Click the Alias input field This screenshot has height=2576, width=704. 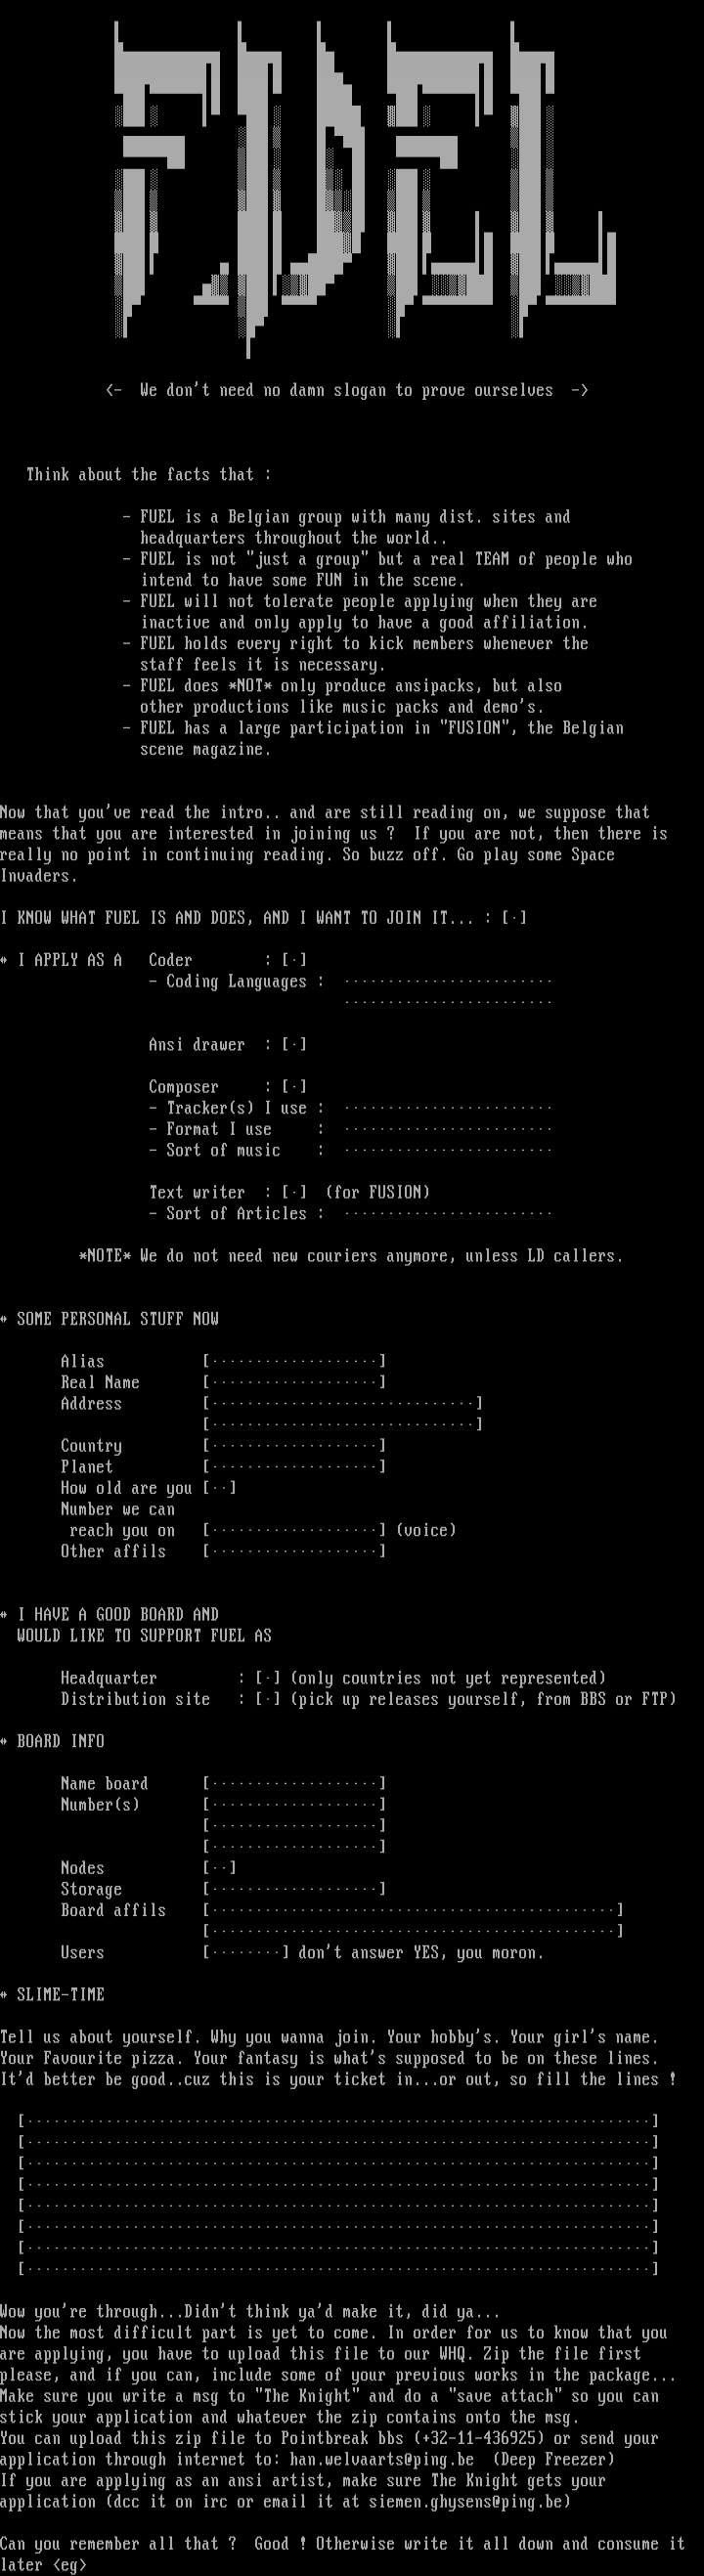pyautogui.click(x=294, y=1361)
